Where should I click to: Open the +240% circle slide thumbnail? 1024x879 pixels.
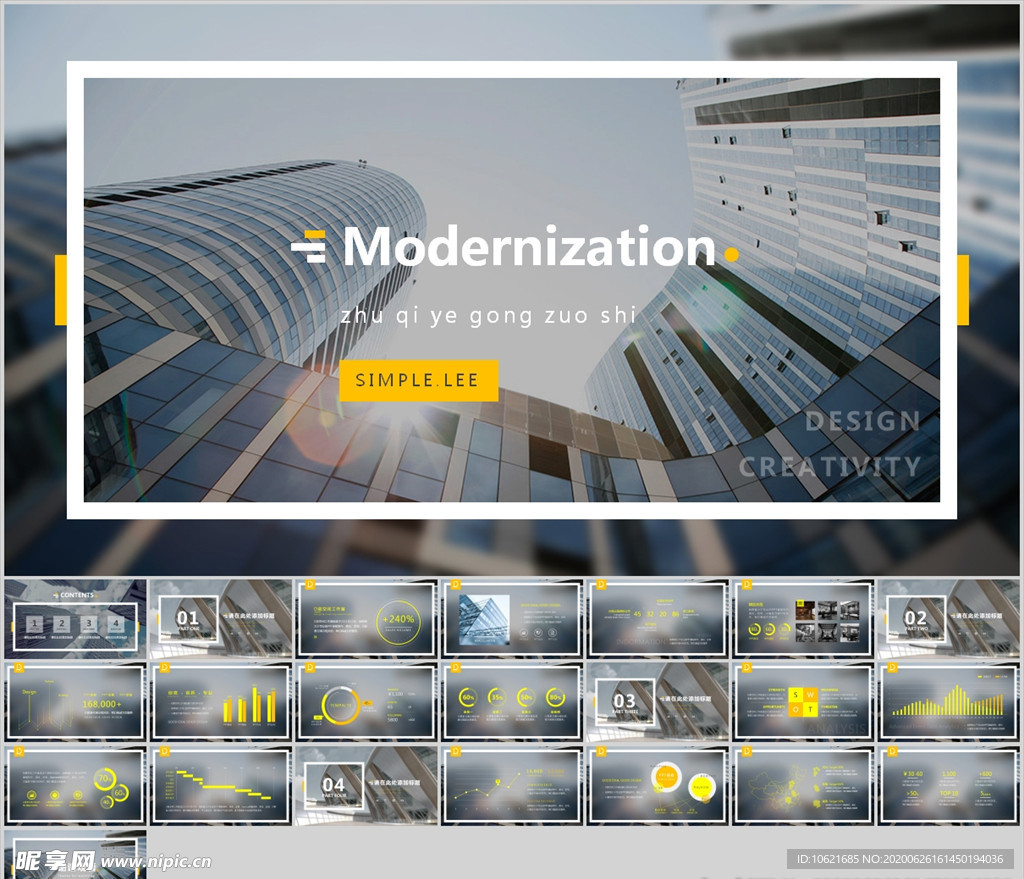pos(366,619)
